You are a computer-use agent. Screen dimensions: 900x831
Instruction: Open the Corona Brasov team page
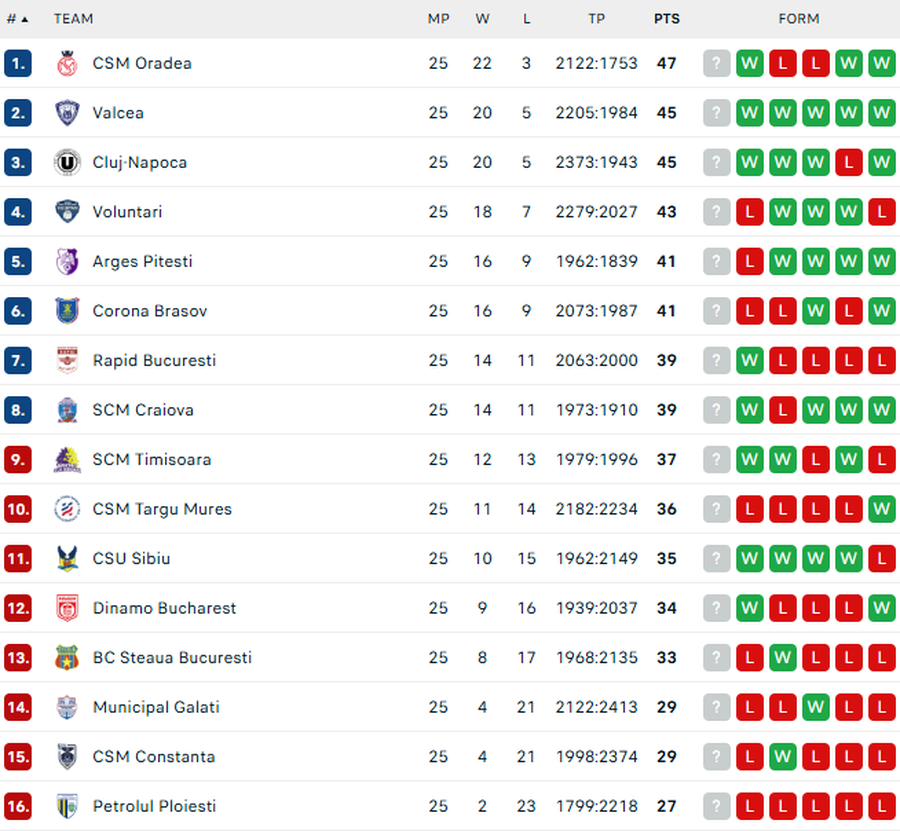[150, 311]
